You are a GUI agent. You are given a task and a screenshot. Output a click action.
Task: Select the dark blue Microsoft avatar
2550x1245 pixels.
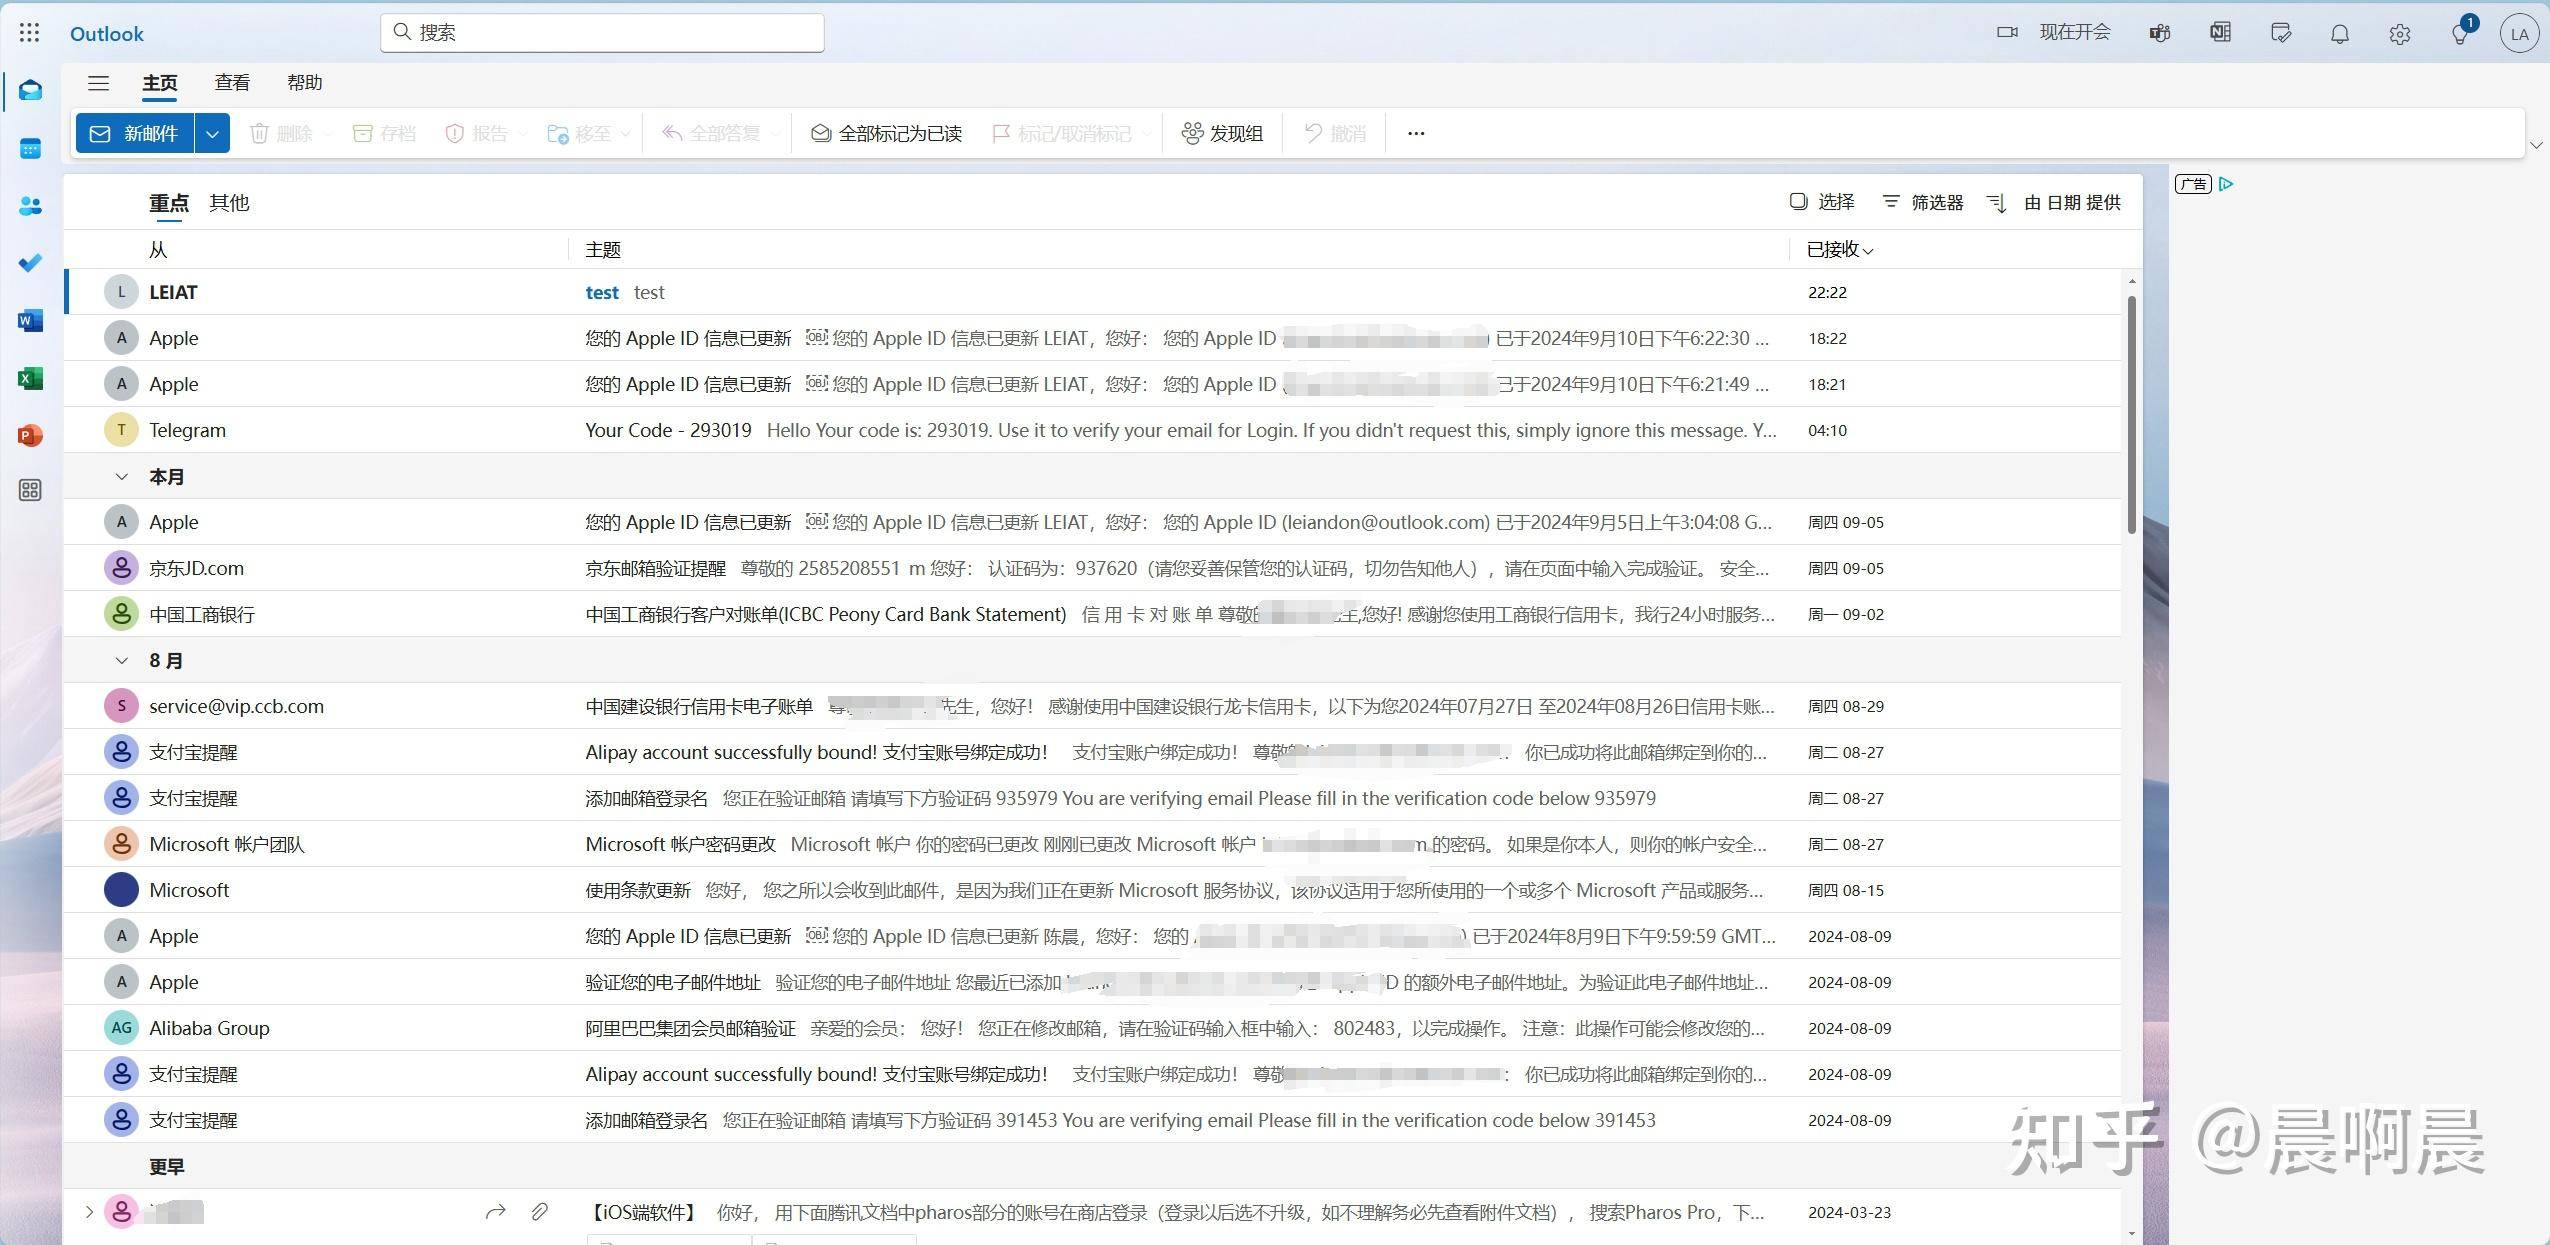click(121, 890)
